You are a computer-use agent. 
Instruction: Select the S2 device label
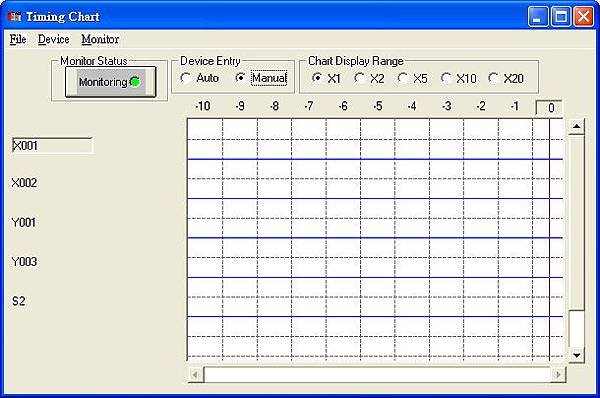(19, 301)
